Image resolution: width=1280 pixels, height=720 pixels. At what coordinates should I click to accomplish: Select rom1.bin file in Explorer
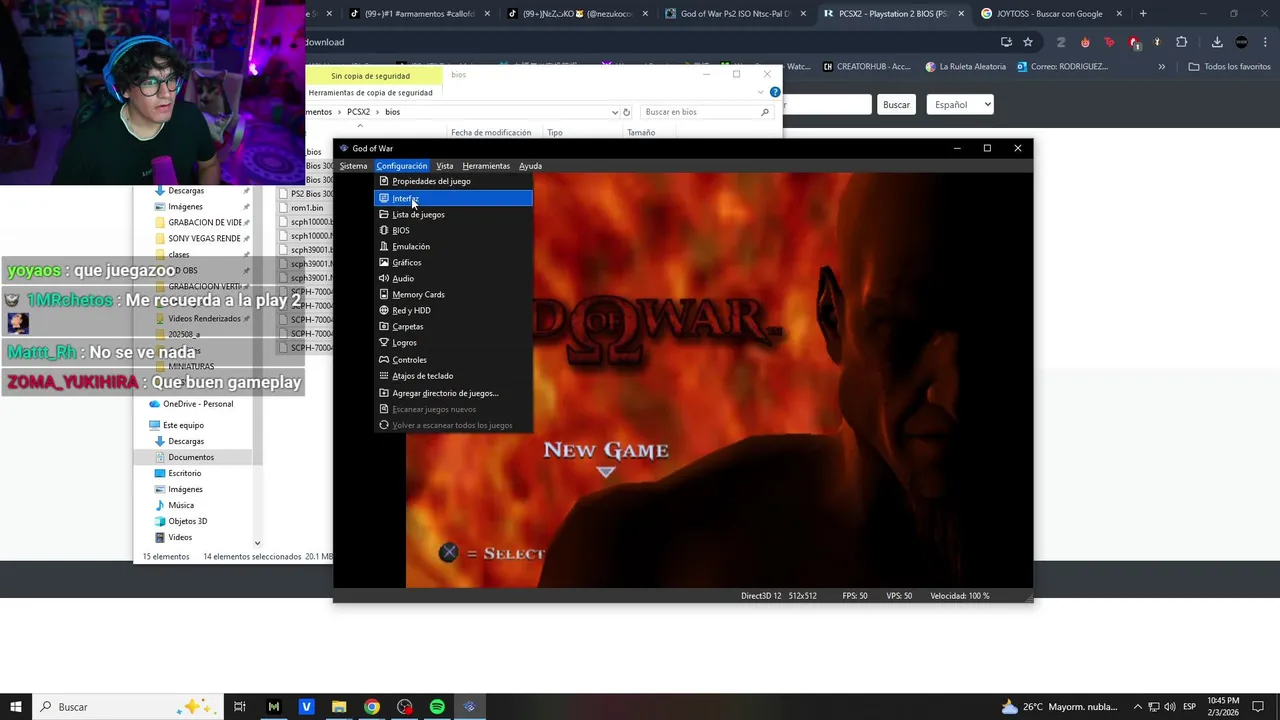[x=307, y=208]
